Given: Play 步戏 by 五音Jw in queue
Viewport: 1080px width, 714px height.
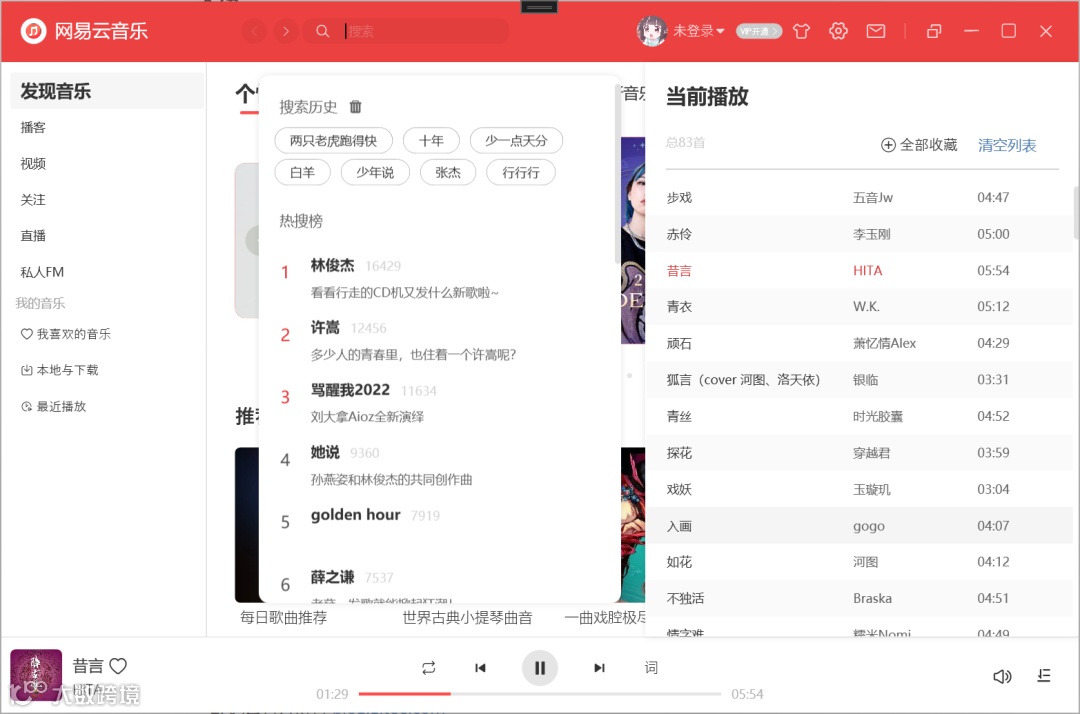Looking at the screenshot, I should [859, 198].
